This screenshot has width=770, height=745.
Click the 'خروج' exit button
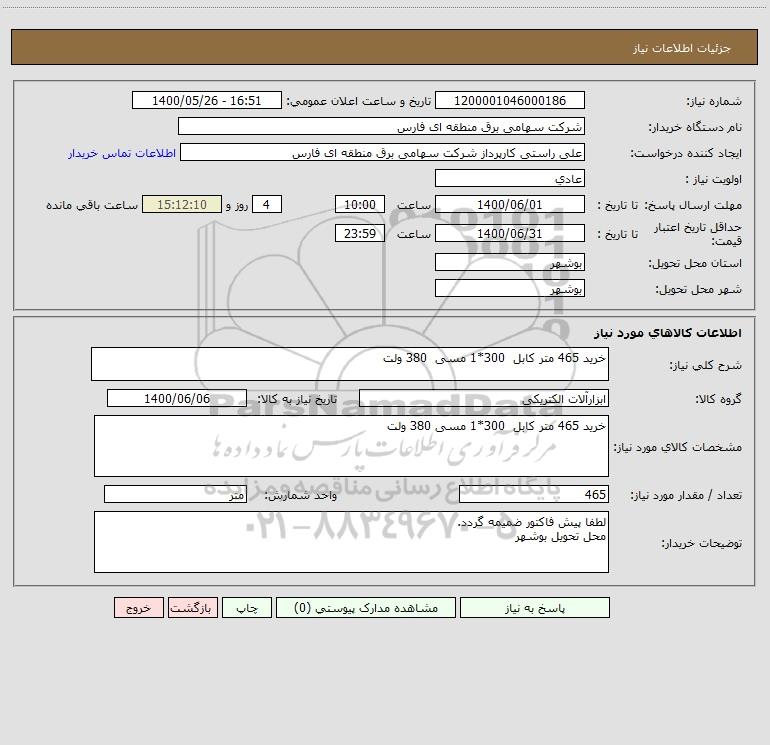(138, 608)
